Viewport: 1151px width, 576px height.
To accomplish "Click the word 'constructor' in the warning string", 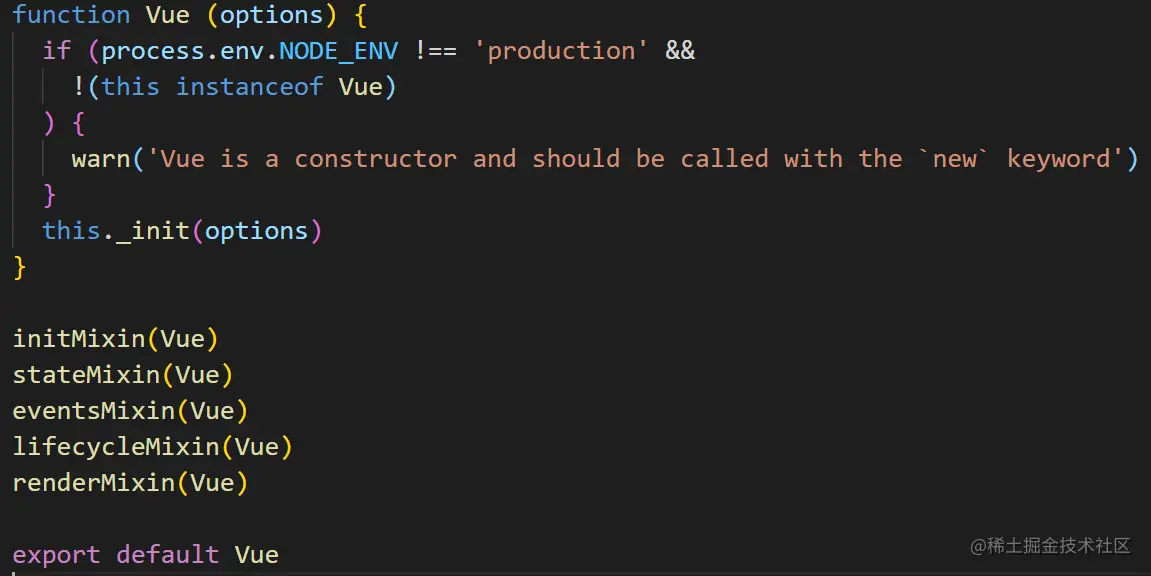I will pyautogui.click(x=375, y=159).
